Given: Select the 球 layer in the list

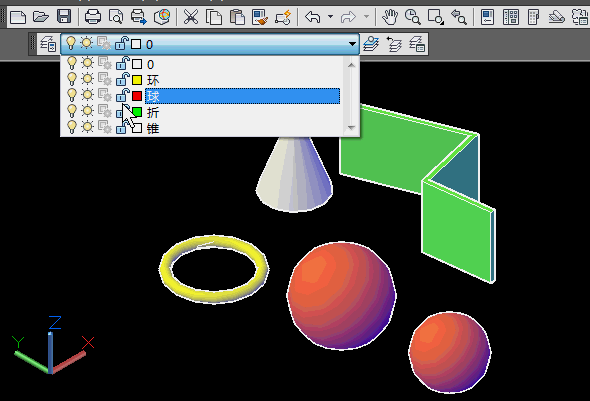Looking at the screenshot, I should coord(242,96).
